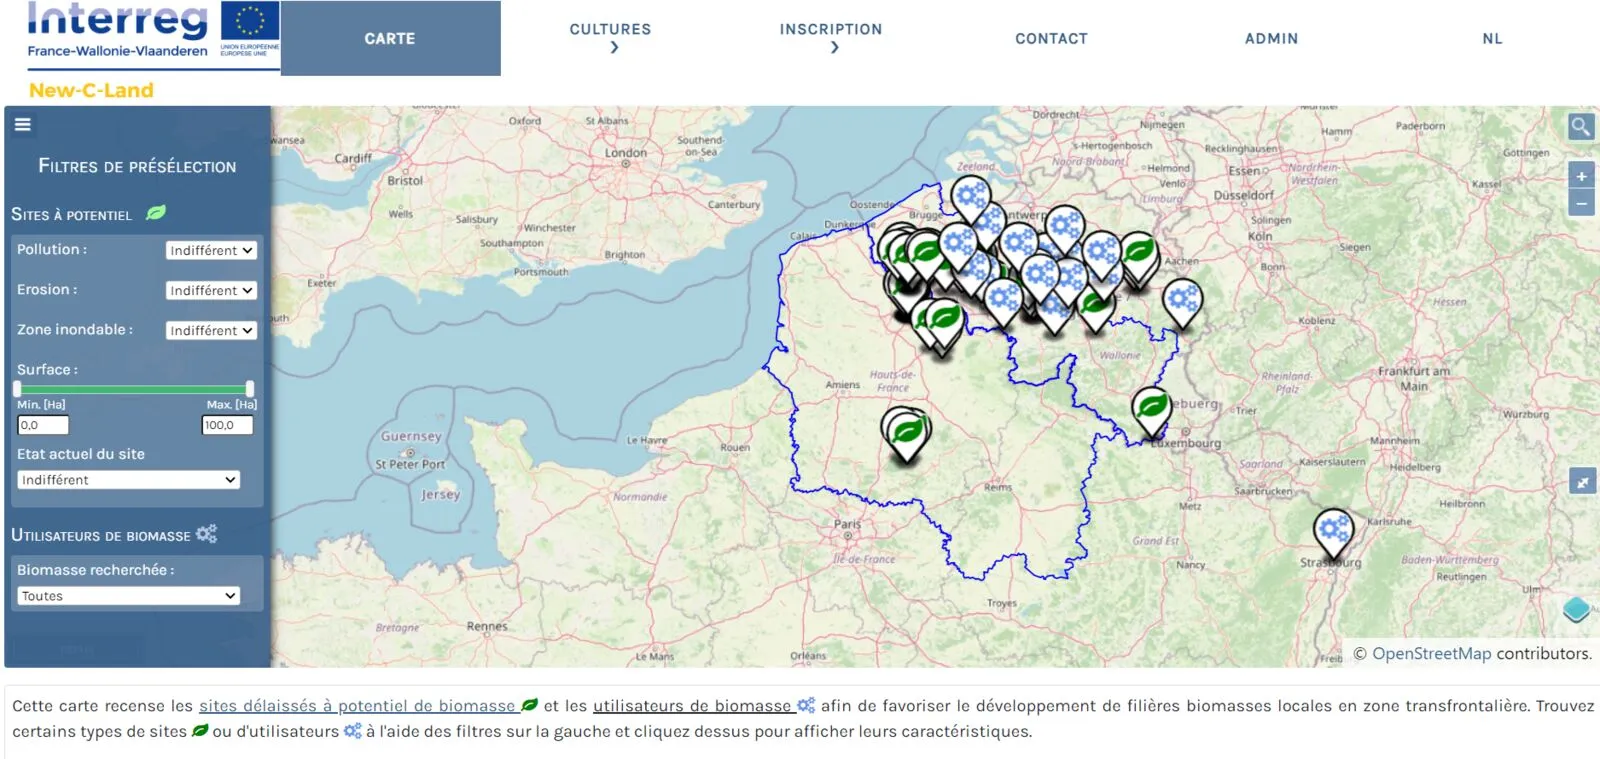This screenshot has width=1600, height=759.
Task: Open the Etat actuel du site dropdown
Action: (129, 480)
